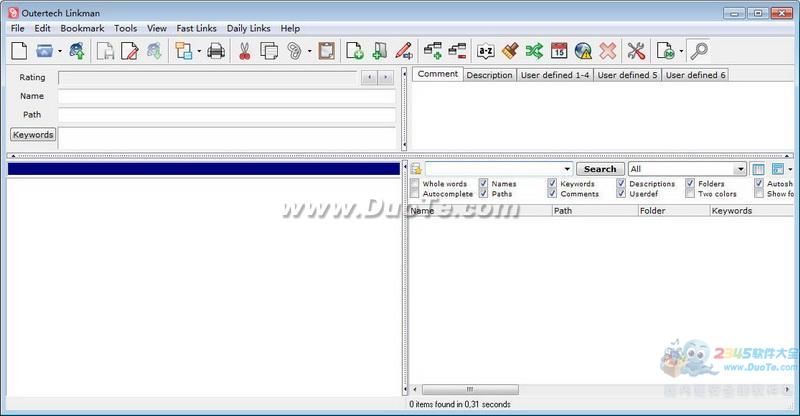Click the rating right arrow button

click(386, 78)
